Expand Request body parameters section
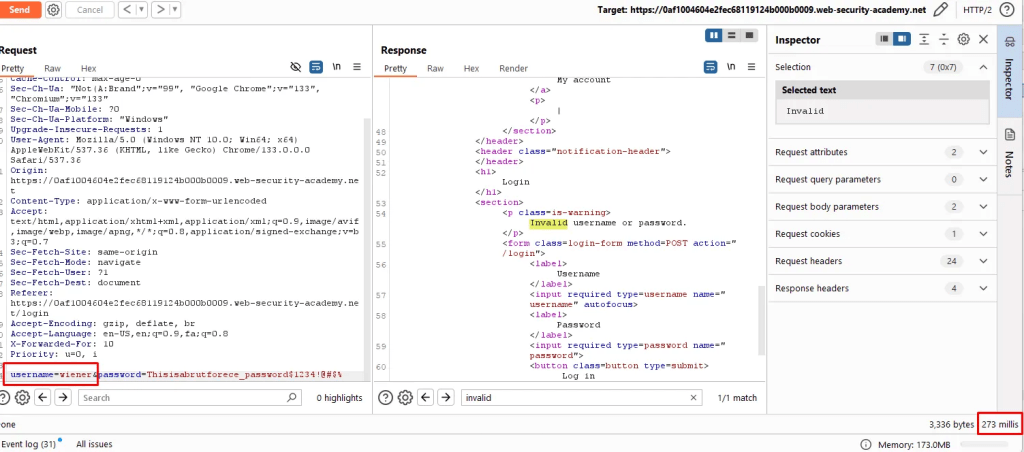 point(984,206)
